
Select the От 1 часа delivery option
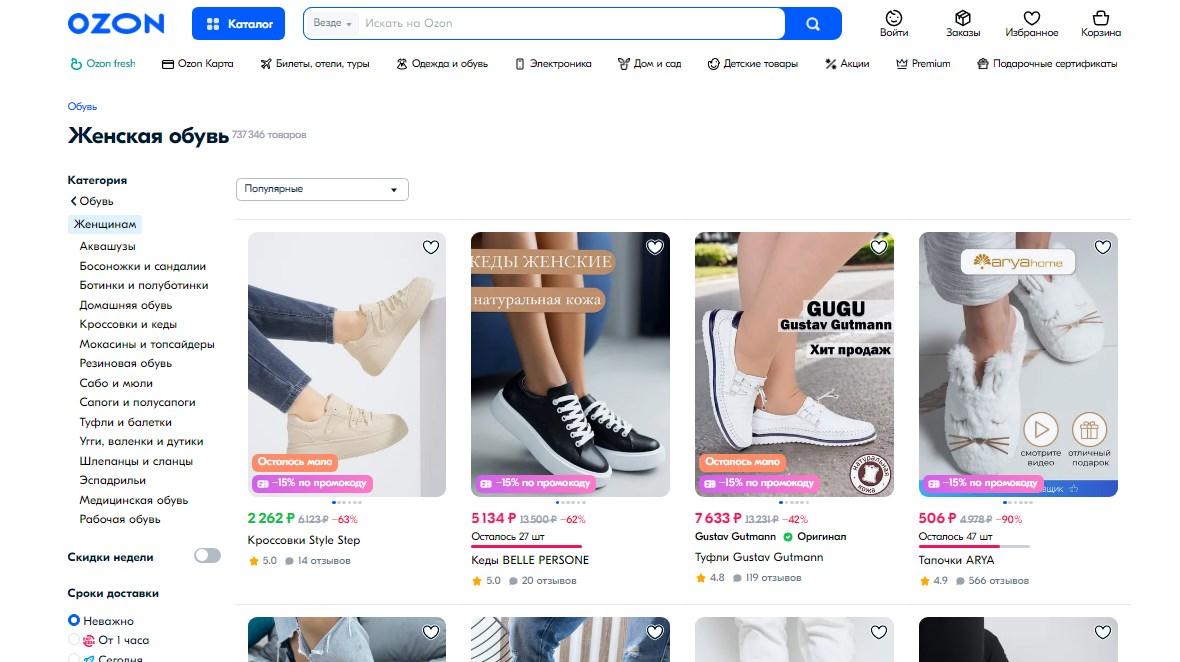coord(74,640)
